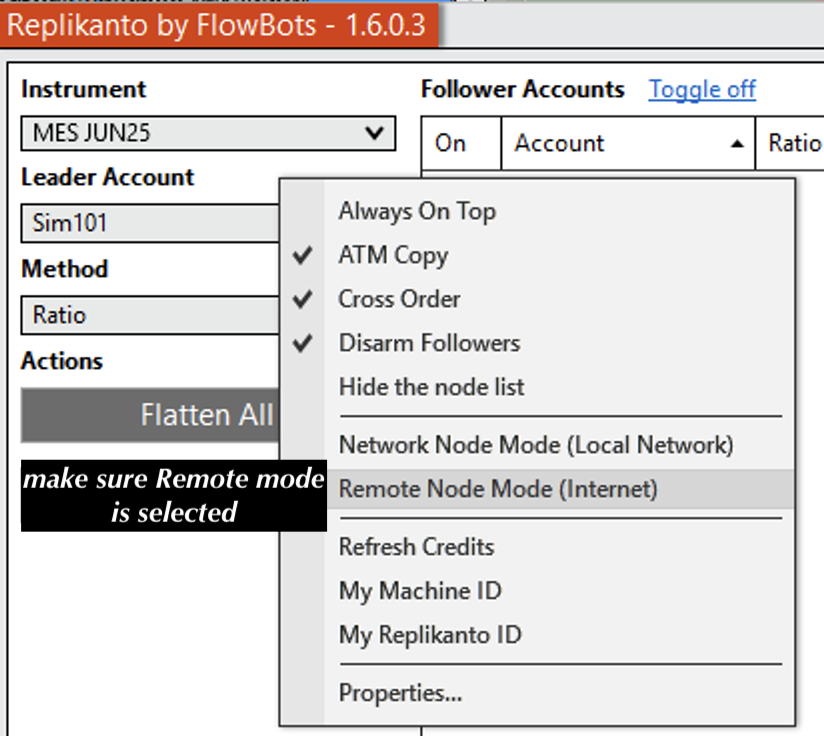Sort by the Account column header
The image size is (824, 736).
coord(628,143)
